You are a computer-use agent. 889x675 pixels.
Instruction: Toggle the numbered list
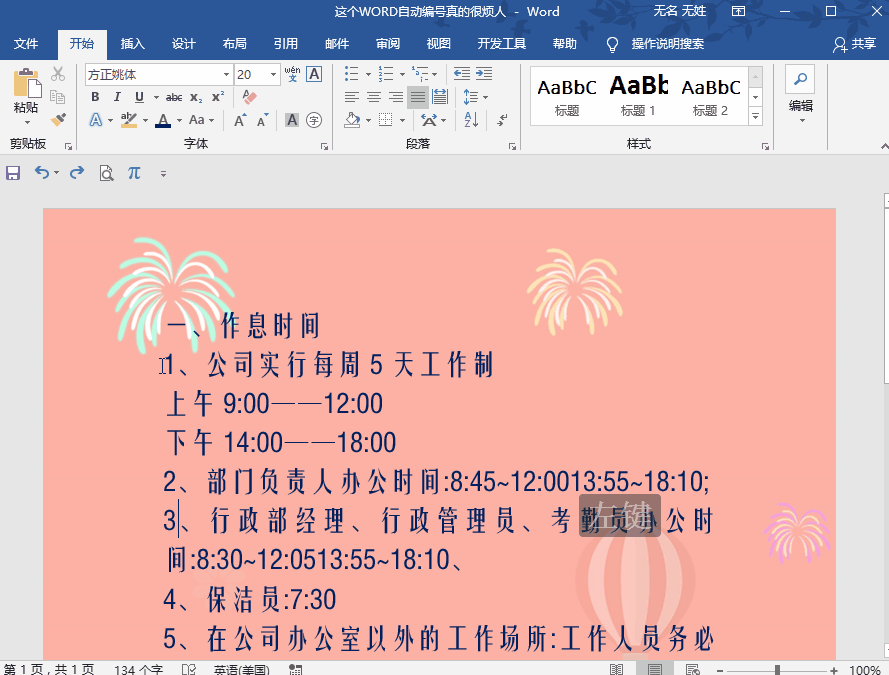pos(385,73)
